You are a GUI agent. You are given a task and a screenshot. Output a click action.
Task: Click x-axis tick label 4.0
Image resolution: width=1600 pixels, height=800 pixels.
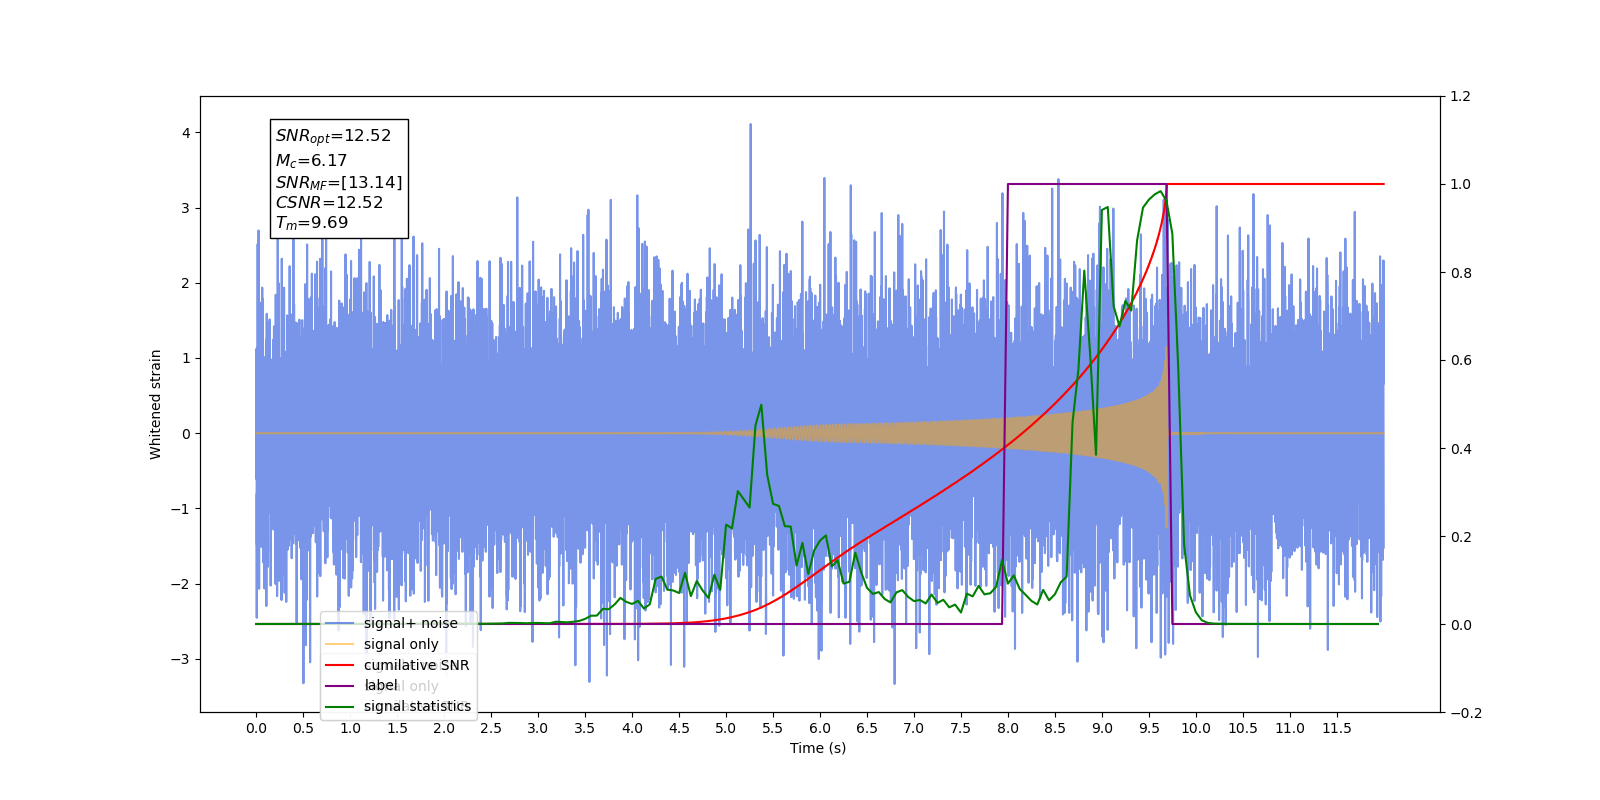coord(632,728)
